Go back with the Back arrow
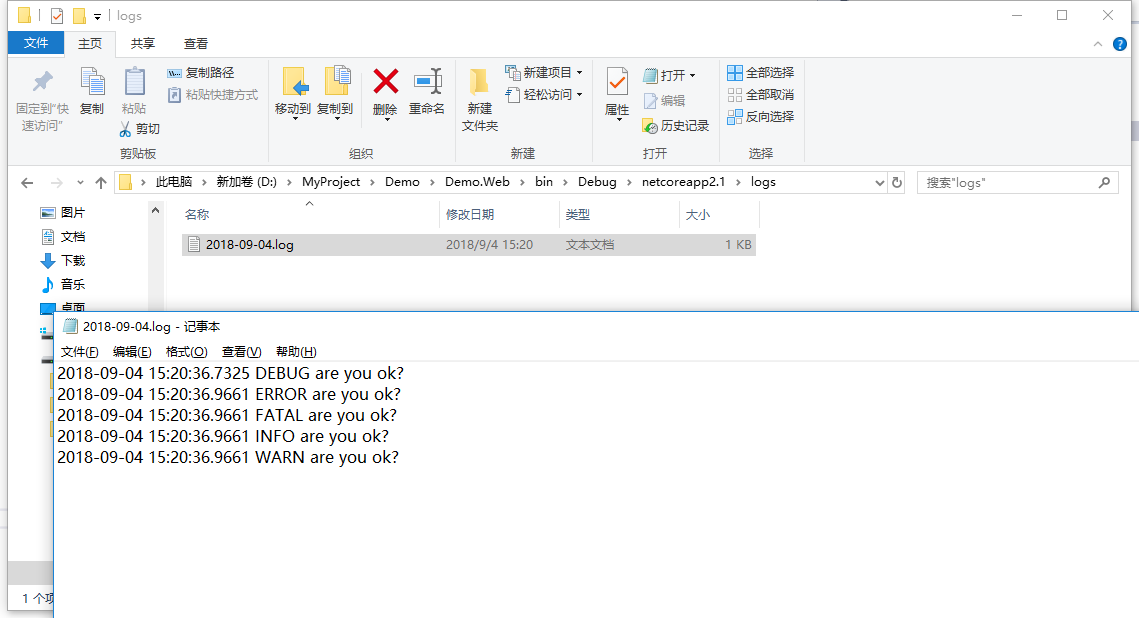Viewport: 1139px width, 618px height. click(27, 182)
